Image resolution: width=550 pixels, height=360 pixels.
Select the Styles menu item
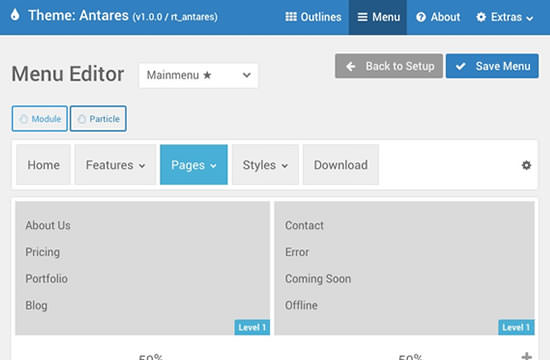click(x=265, y=165)
